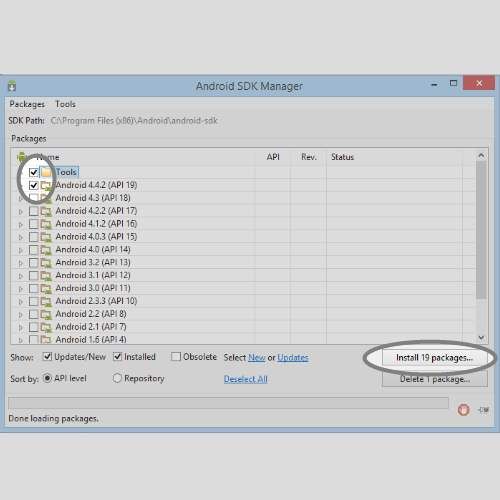This screenshot has height=500, width=500.
Task: Click the red stop loading icon
Action: point(463,409)
